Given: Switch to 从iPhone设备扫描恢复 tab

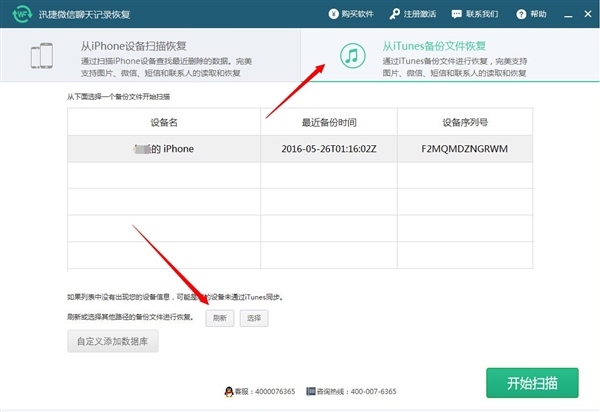Looking at the screenshot, I should (x=150, y=55).
